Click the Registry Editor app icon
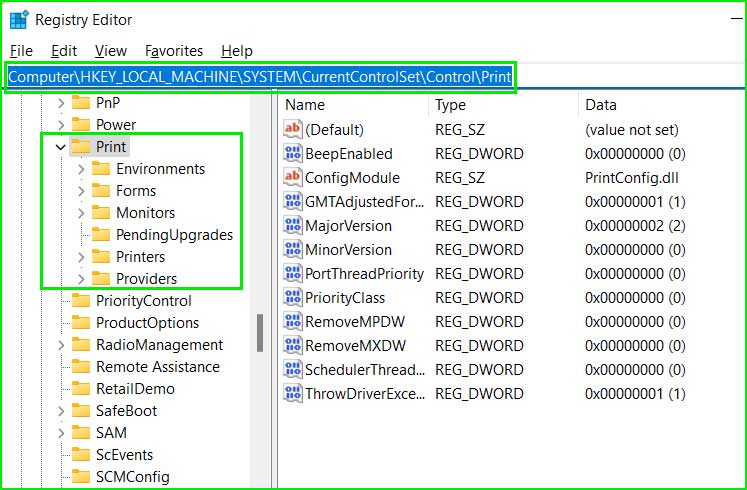 pos(19,20)
